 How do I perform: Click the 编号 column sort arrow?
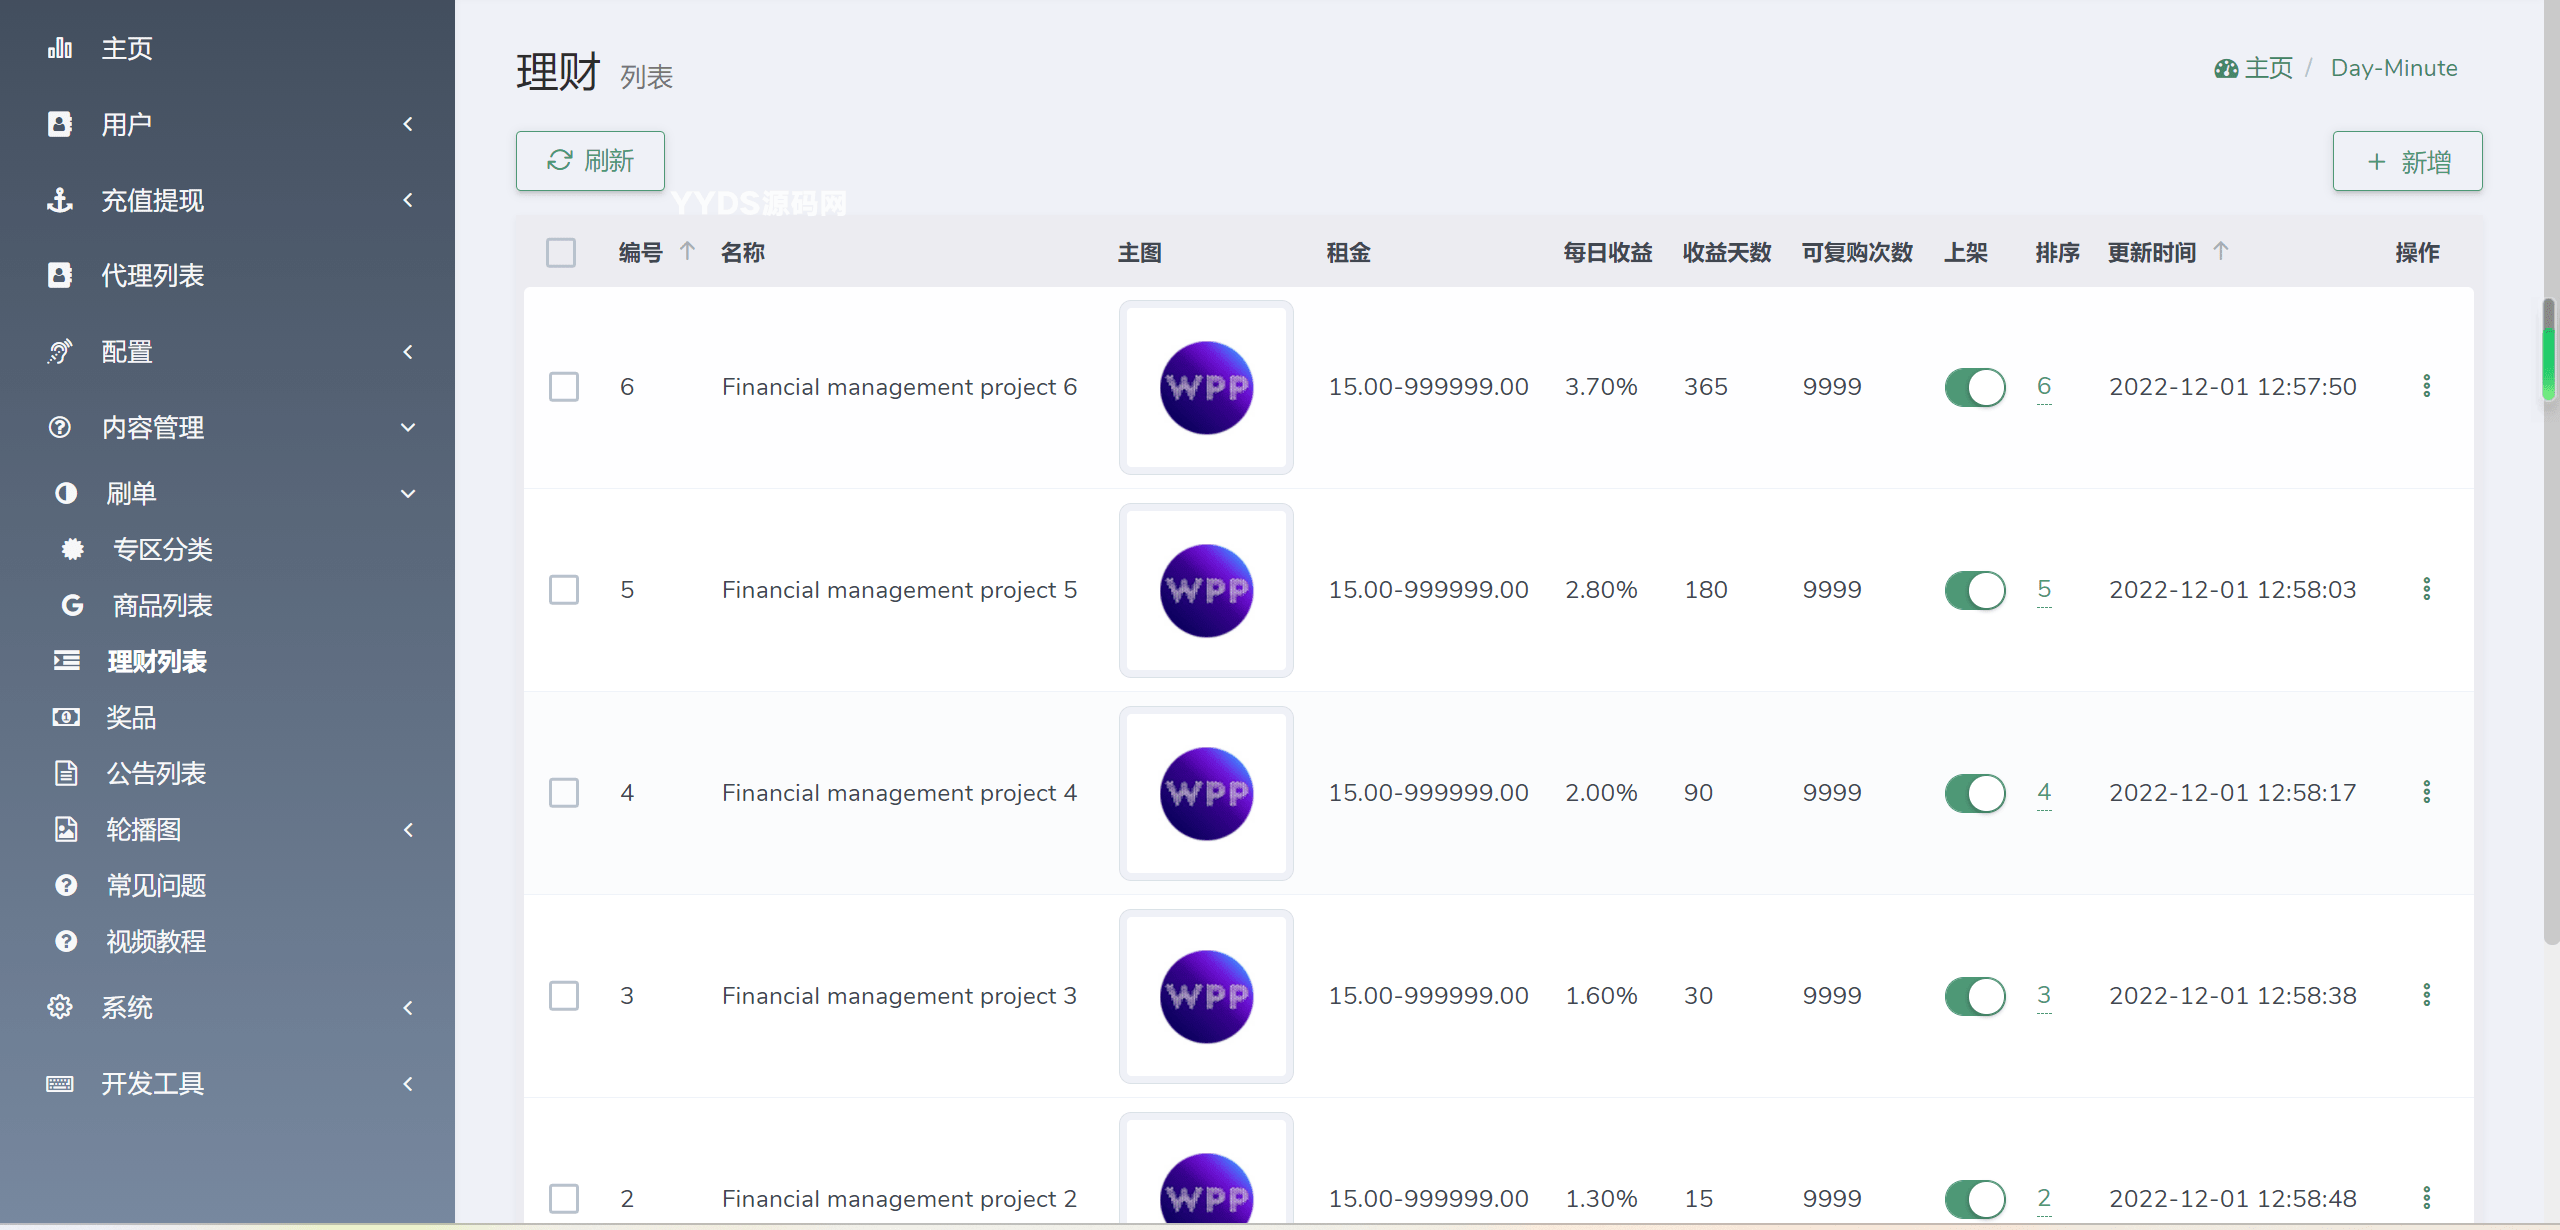pos(687,251)
